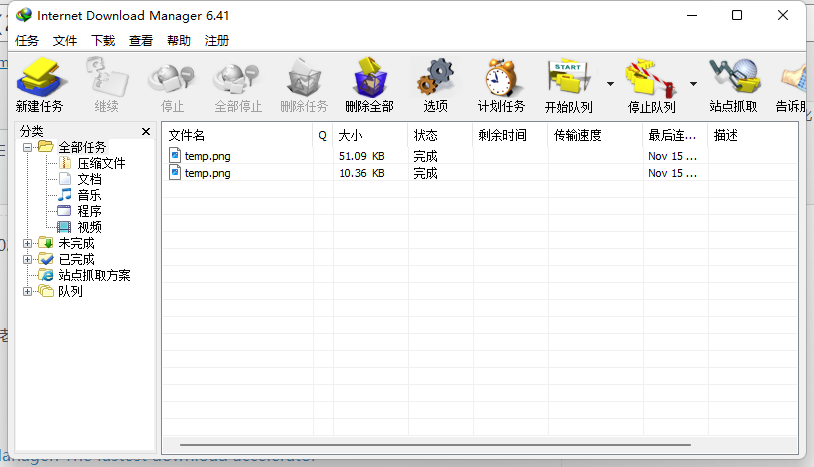
Task: Click the 10.36 KB size cell
Action: tap(362, 173)
